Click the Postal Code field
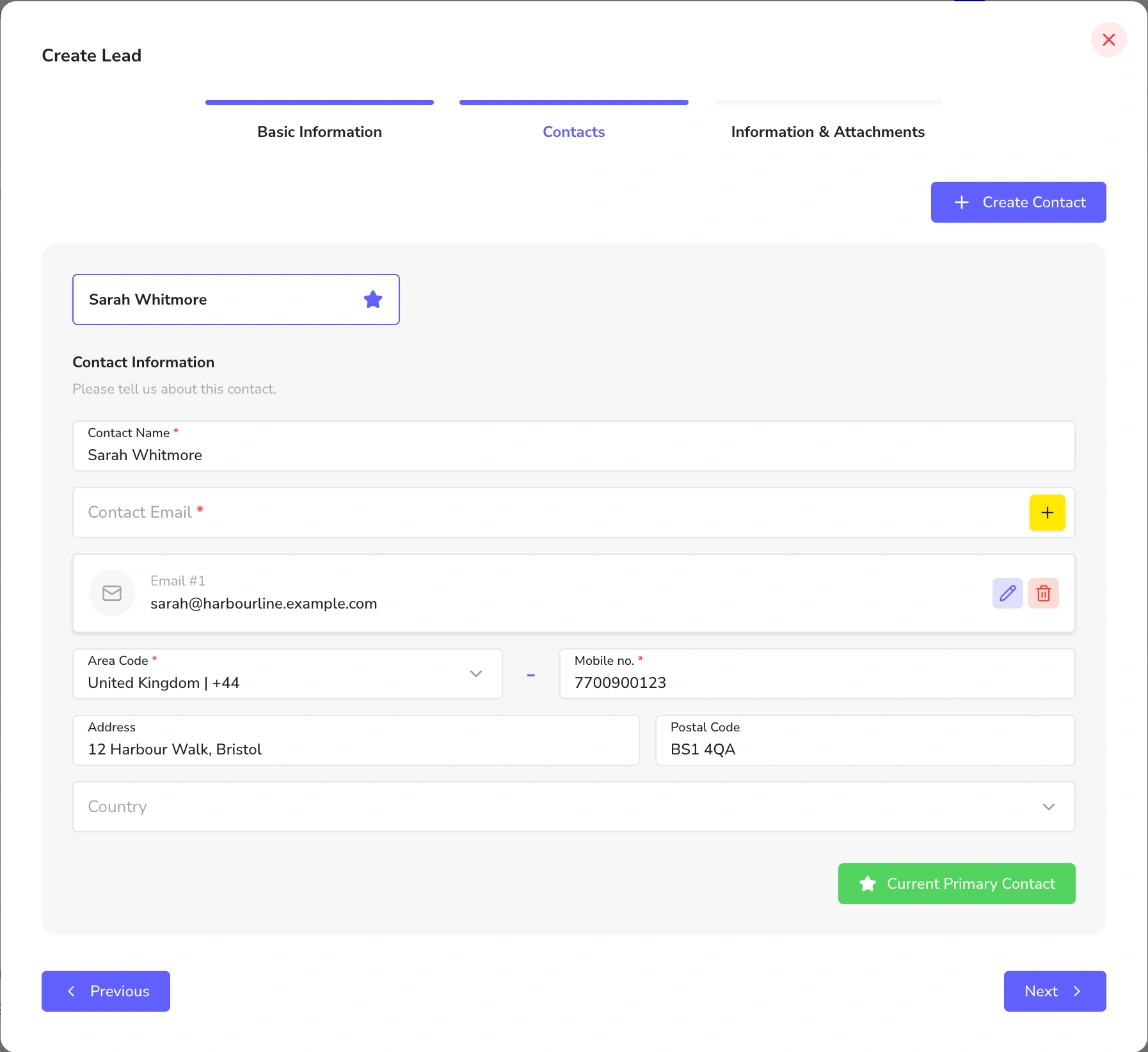Viewport: 1148px width, 1052px height. pos(865,740)
